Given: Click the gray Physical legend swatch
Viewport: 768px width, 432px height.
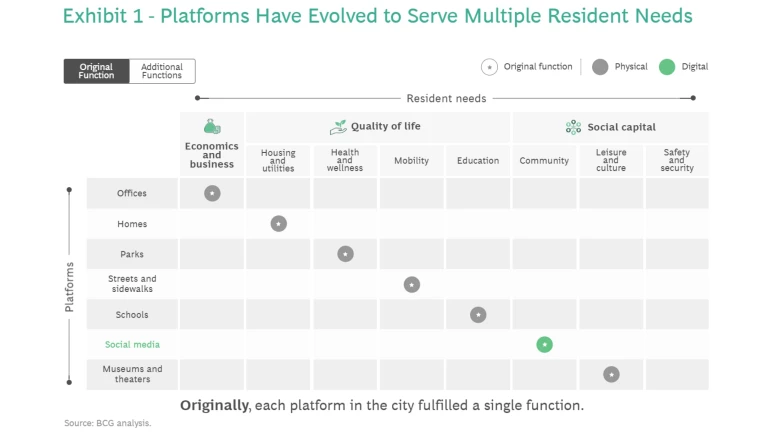Looking at the screenshot, I should [x=600, y=67].
